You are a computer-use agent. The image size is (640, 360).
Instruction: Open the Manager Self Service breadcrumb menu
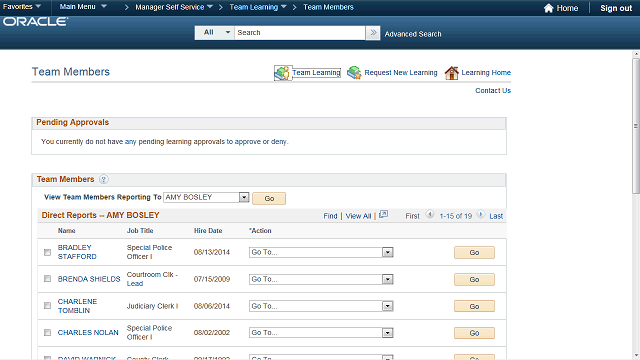pos(174,7)
